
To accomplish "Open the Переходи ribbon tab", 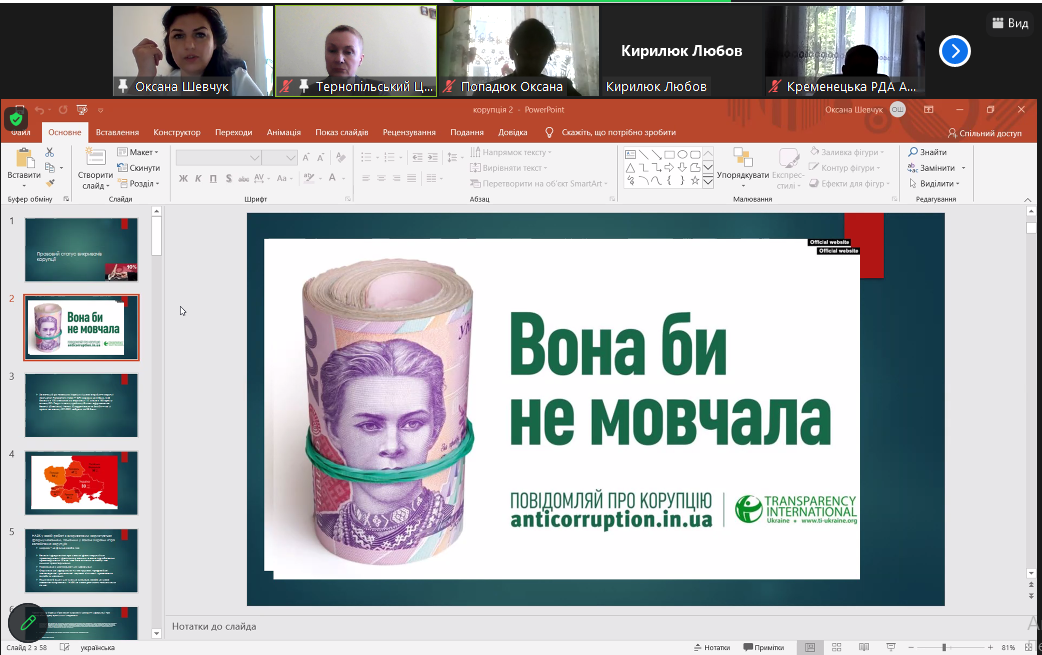I will click(233, 132).
